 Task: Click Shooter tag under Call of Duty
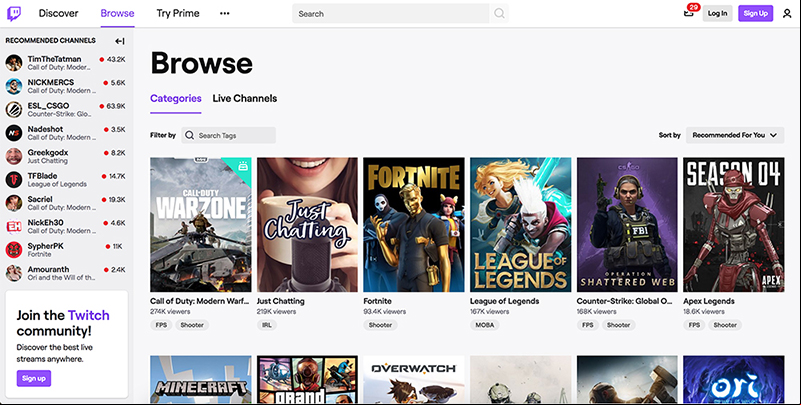(192, 325)
